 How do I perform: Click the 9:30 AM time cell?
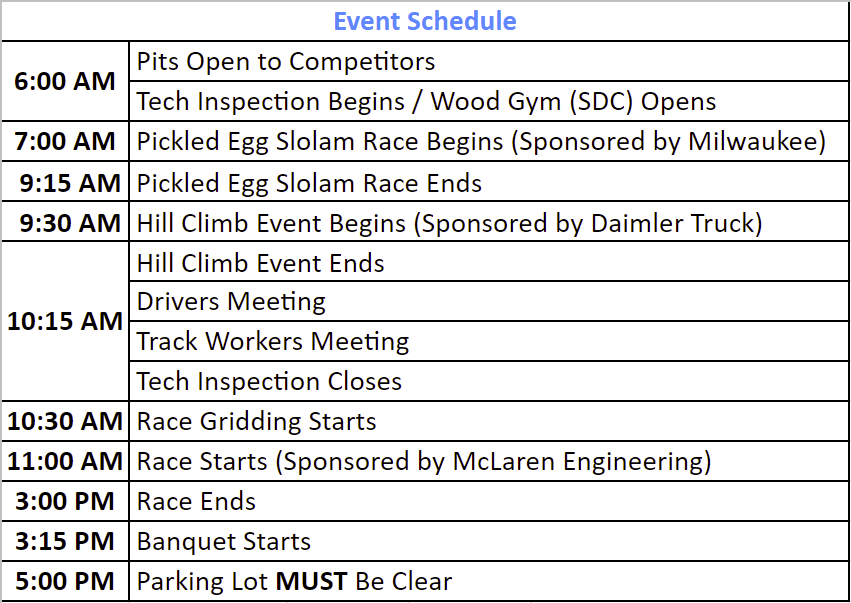pos(65,221)
